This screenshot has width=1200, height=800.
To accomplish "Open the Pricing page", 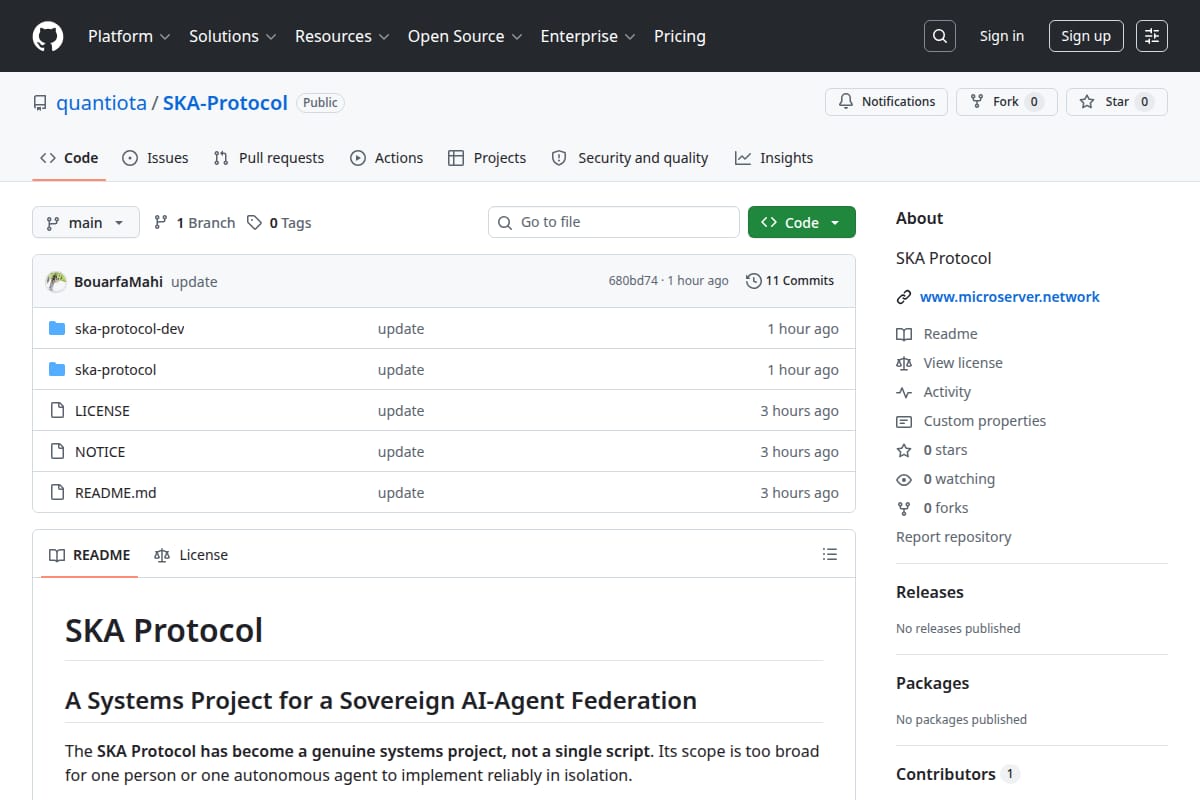I will 680,36.
